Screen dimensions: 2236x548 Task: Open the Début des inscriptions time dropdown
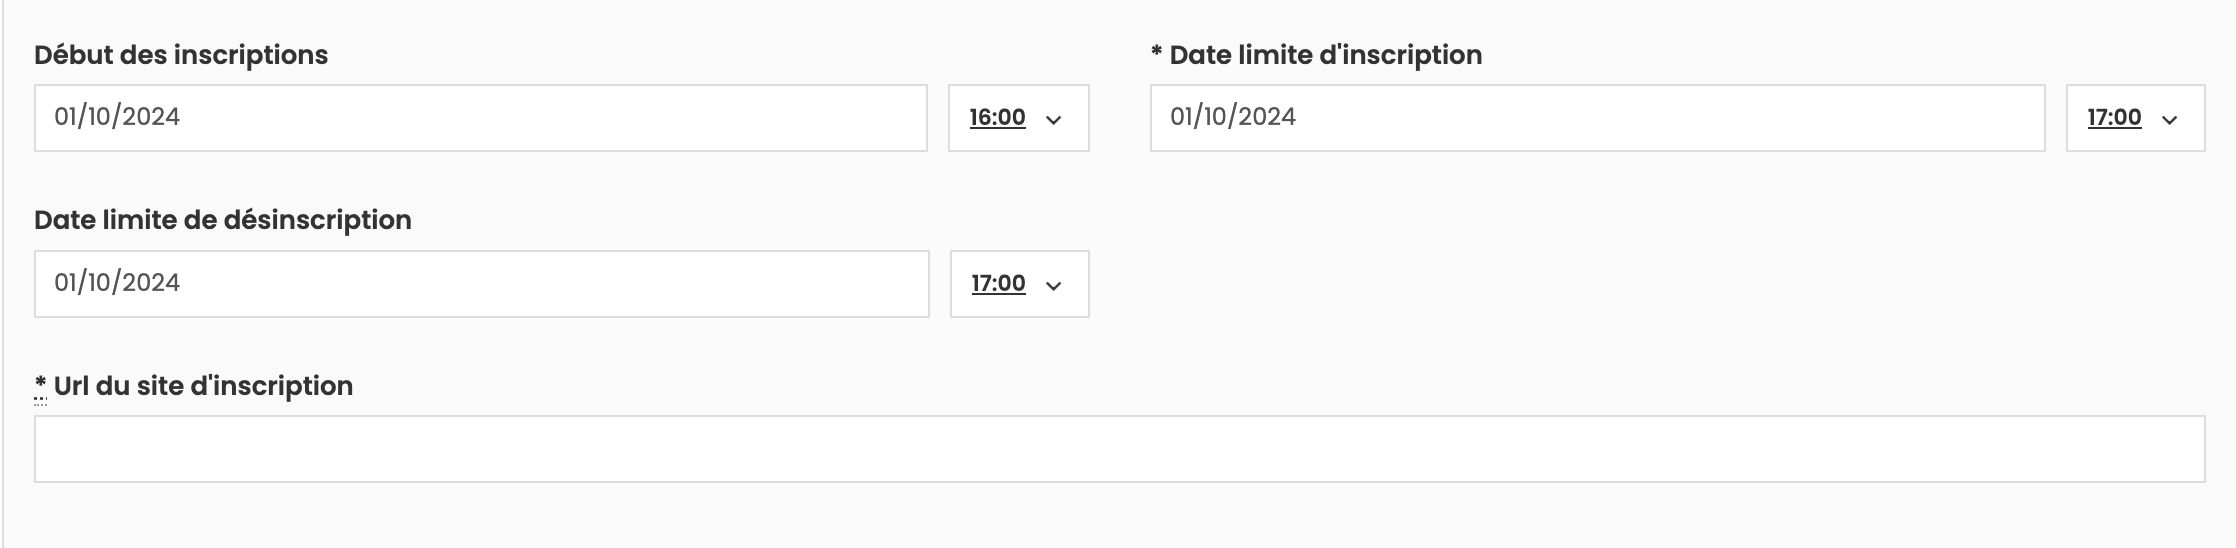tap(1018, 118)
